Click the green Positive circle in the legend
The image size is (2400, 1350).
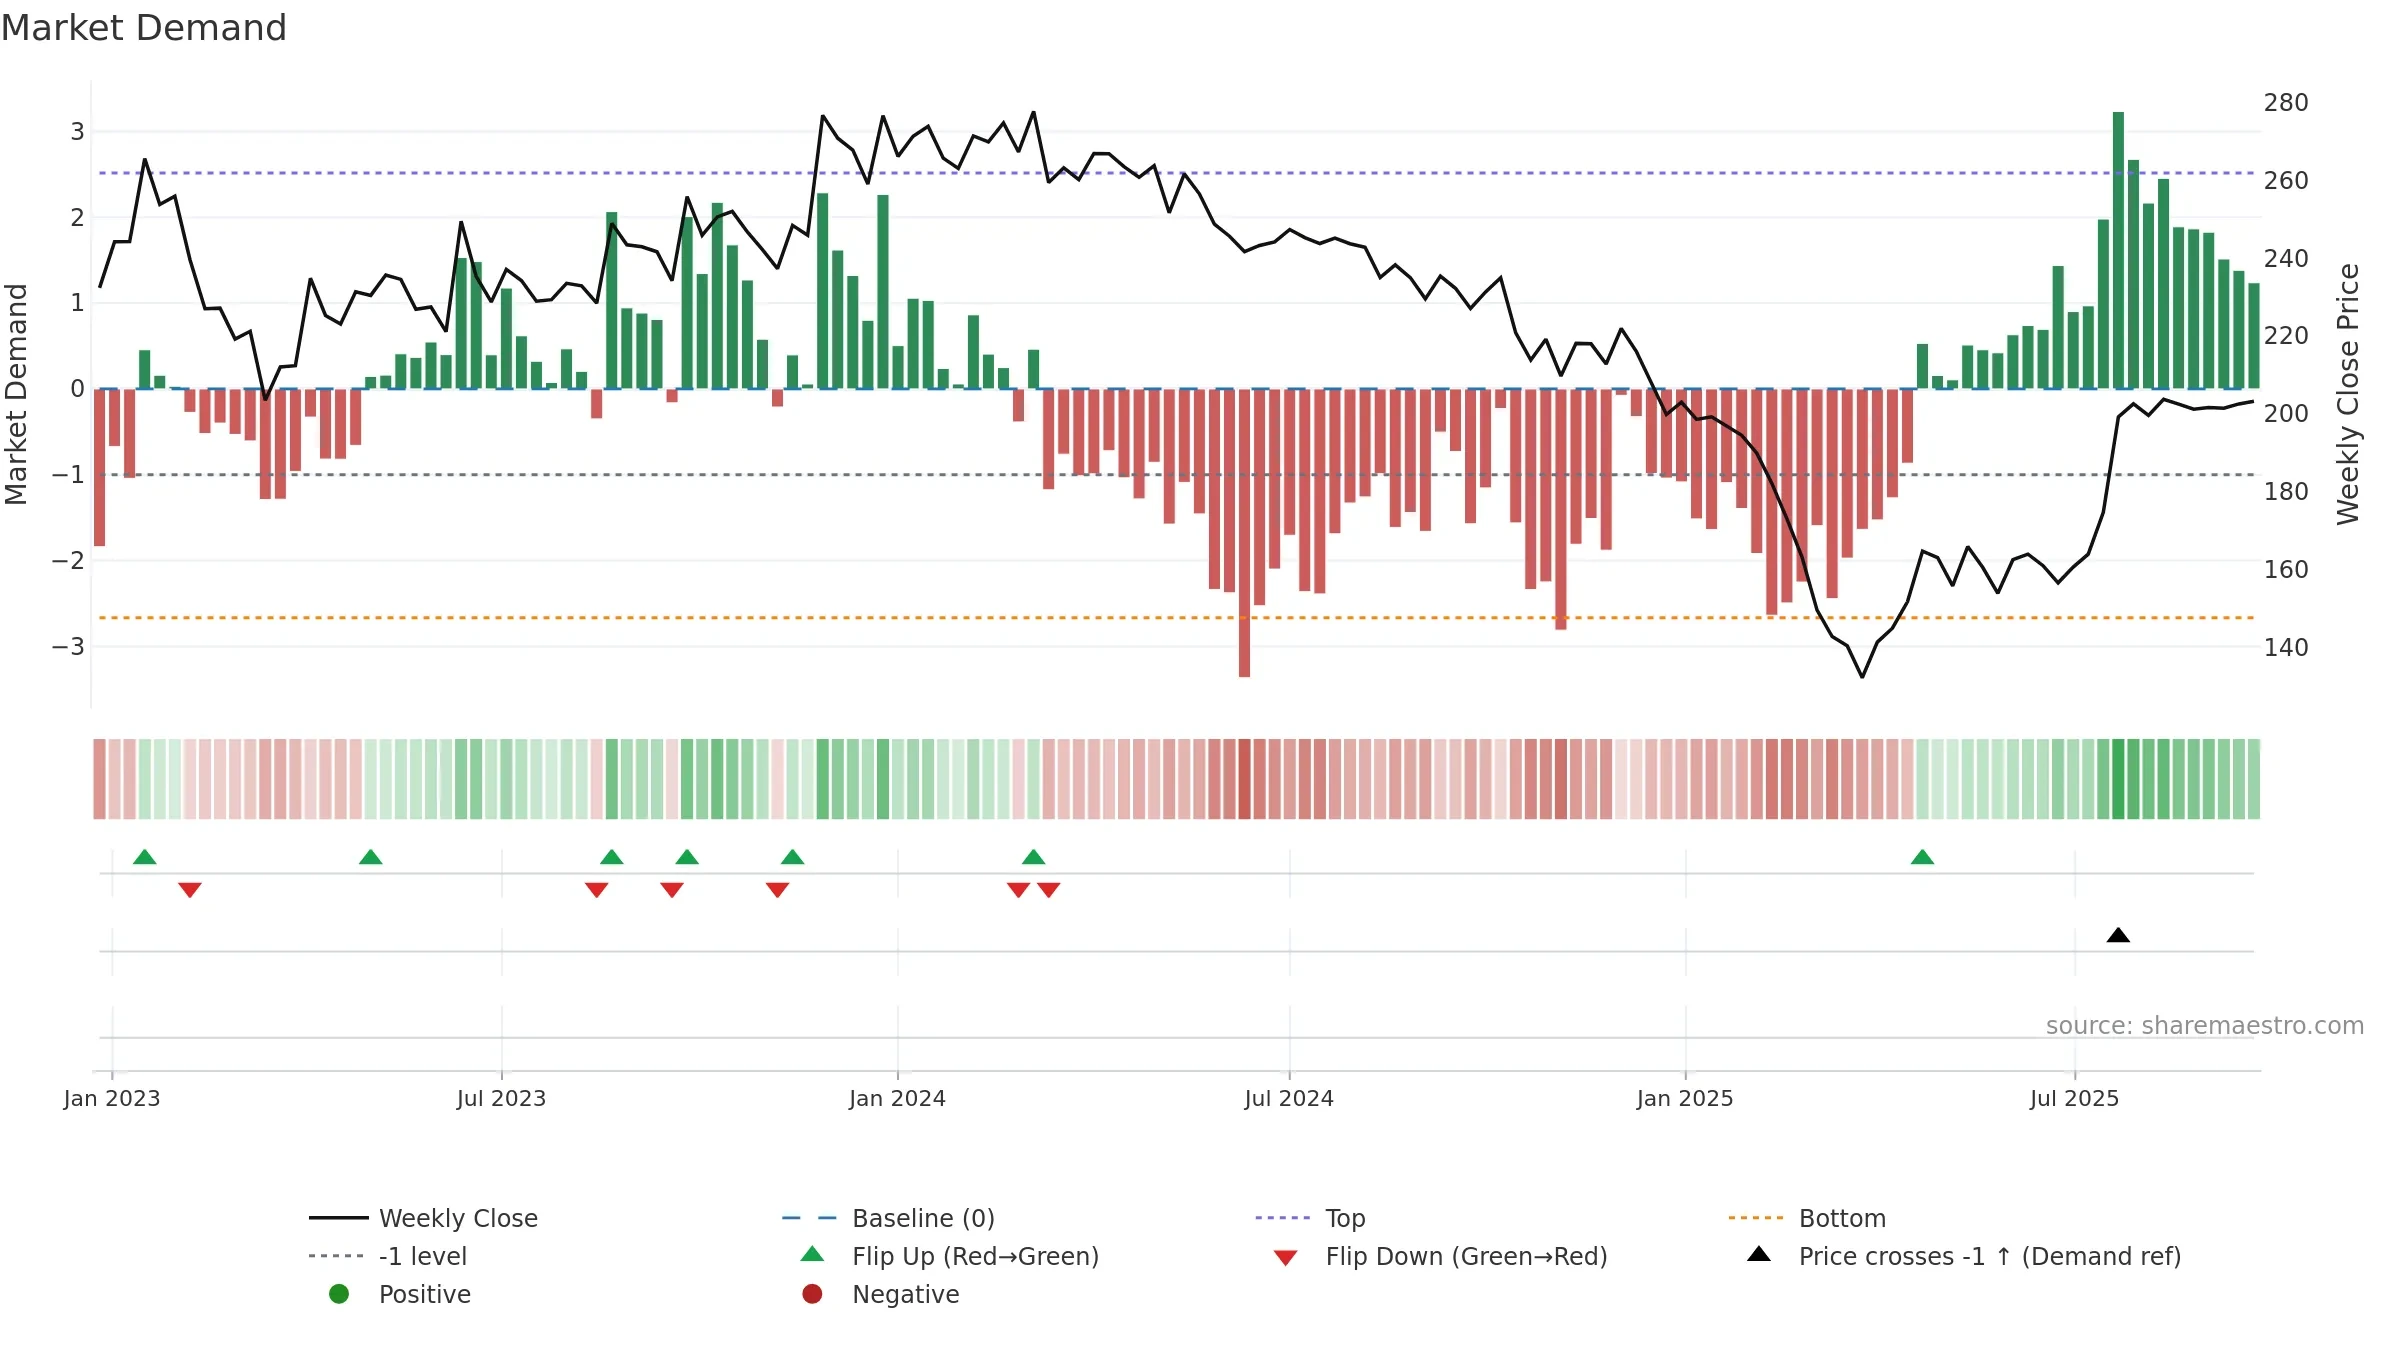tap(339, 1294)
